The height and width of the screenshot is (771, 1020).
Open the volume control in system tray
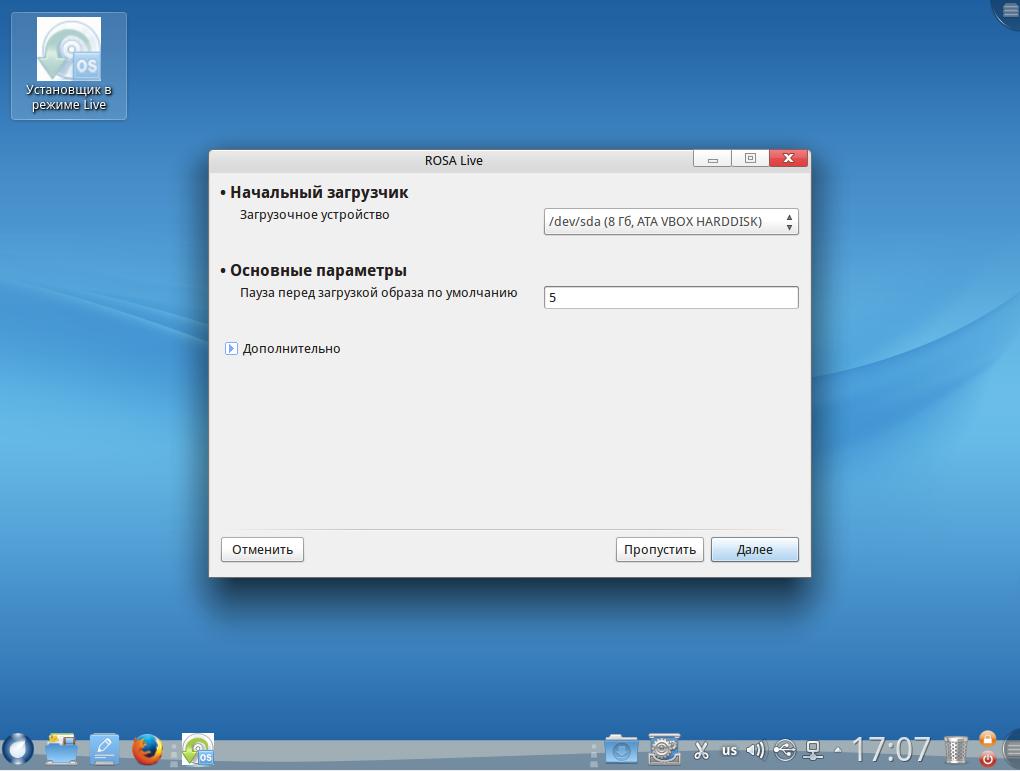tap(755, 751)
